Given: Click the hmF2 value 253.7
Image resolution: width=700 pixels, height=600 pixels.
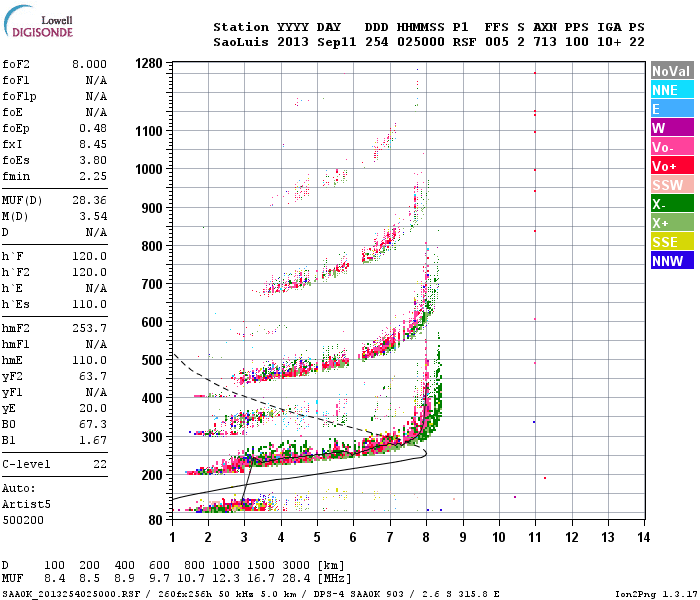Looking at the screenshot, I should click(x=89, y=328).
